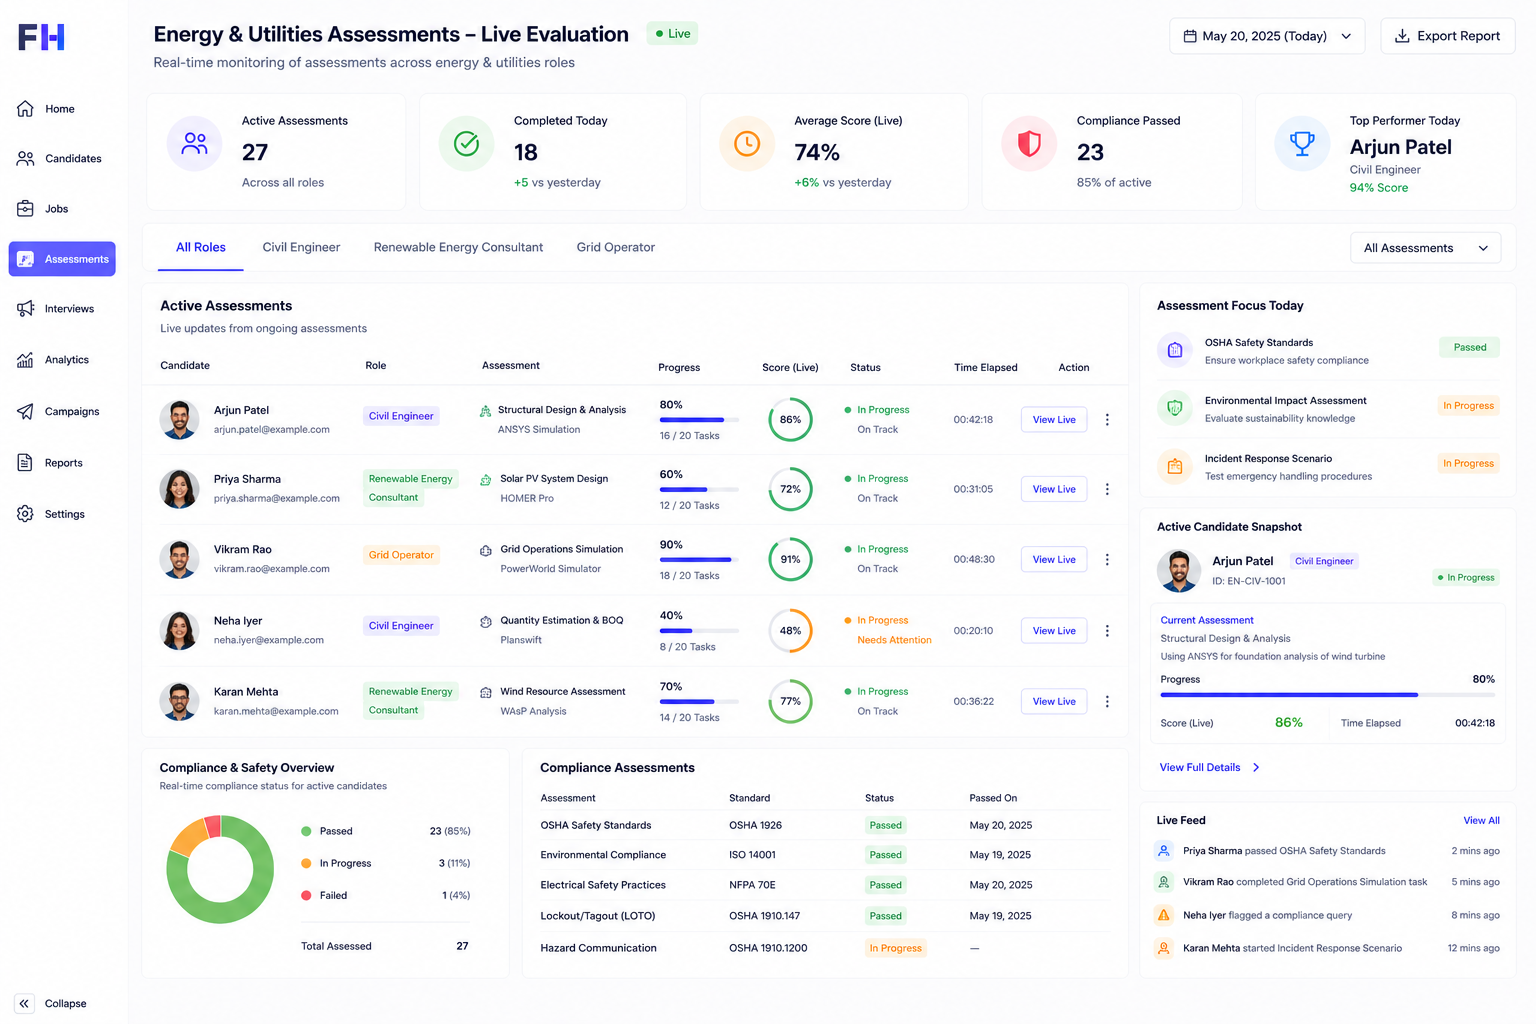Click View All in Live Feed
The width and height of the screenshot is (1536, 1024).
point(1481,821)
